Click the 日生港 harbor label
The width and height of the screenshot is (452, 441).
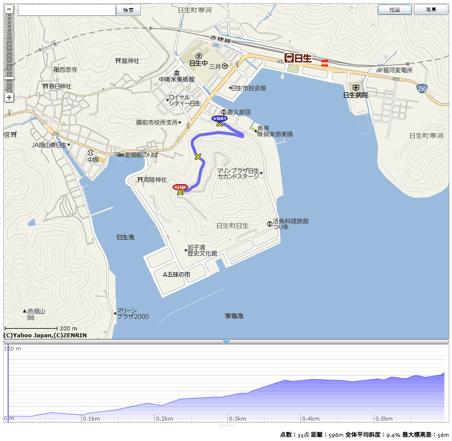click(125, 237)
